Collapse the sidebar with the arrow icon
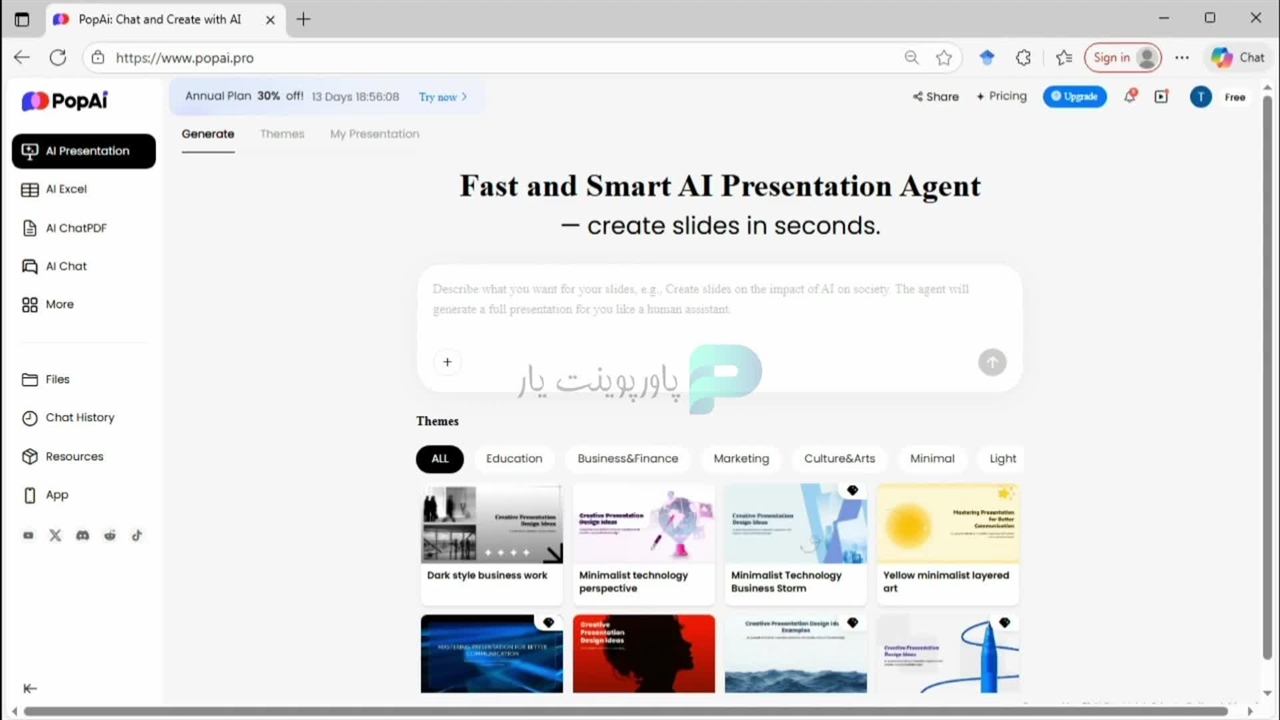This screenshot has height=720, width=1280. pyautogui.click(x=30, y=688)
